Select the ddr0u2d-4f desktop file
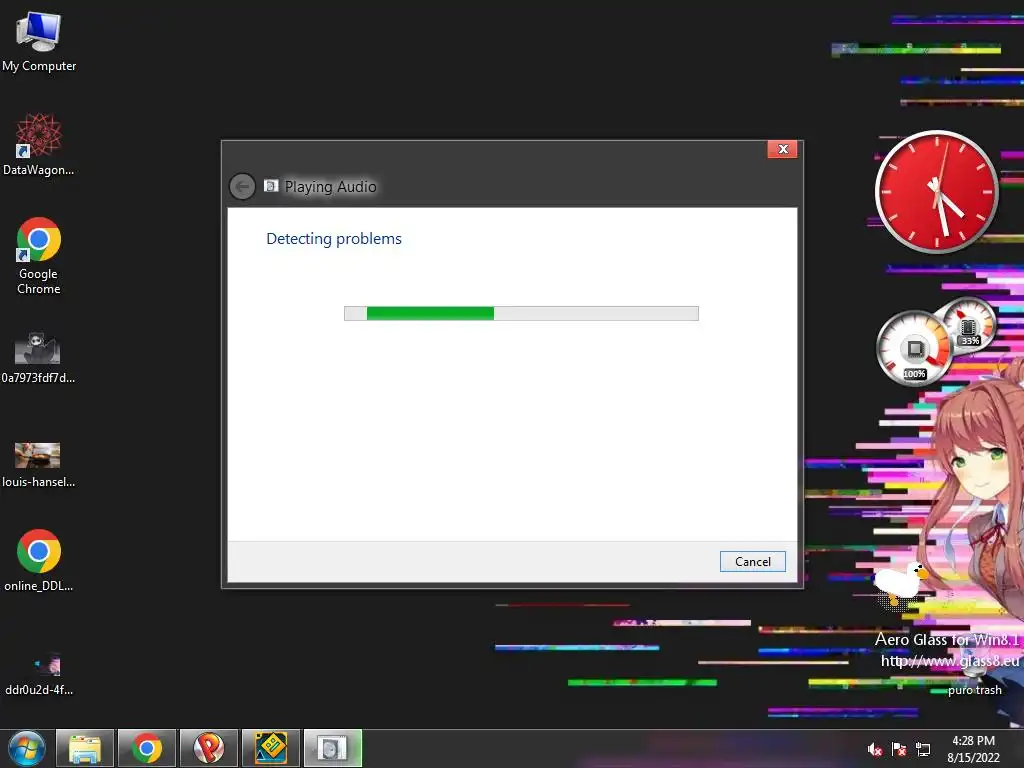 [39, 674]
